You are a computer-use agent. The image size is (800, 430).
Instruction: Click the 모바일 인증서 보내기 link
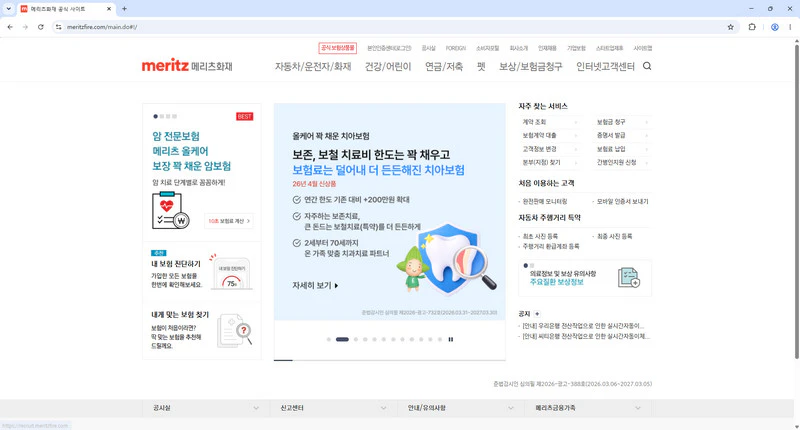point(622,201)
